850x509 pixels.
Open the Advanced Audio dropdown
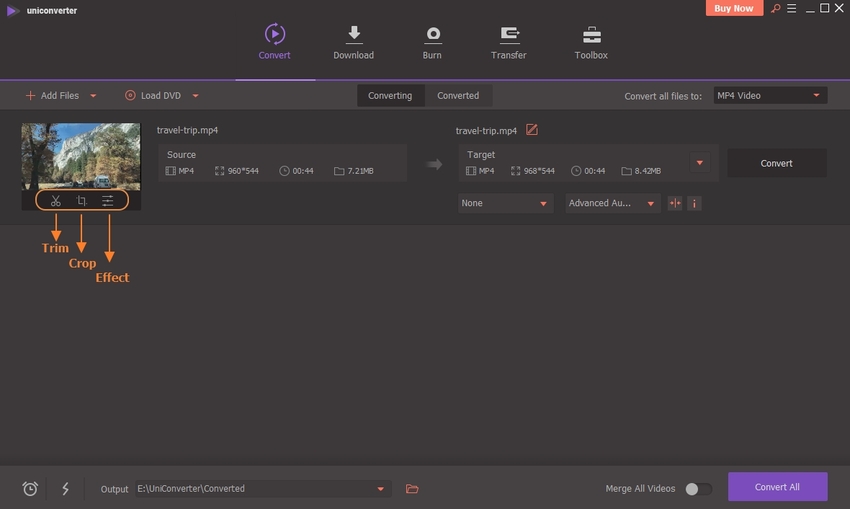[611, 203]
